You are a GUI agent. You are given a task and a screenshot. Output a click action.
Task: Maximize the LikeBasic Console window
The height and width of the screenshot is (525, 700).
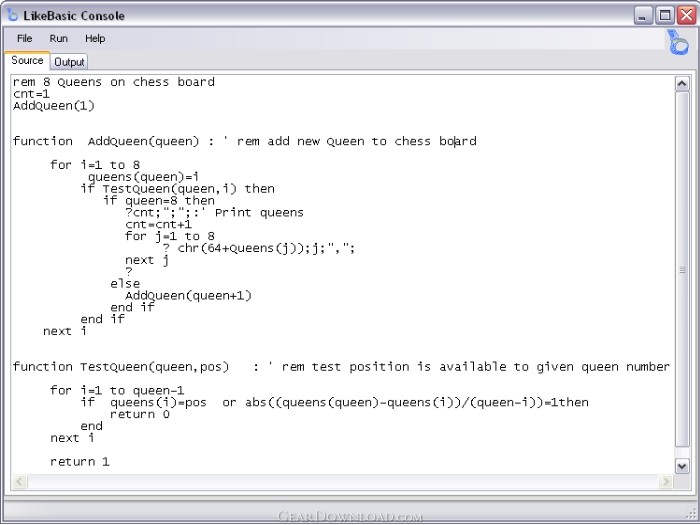(665, 16)
